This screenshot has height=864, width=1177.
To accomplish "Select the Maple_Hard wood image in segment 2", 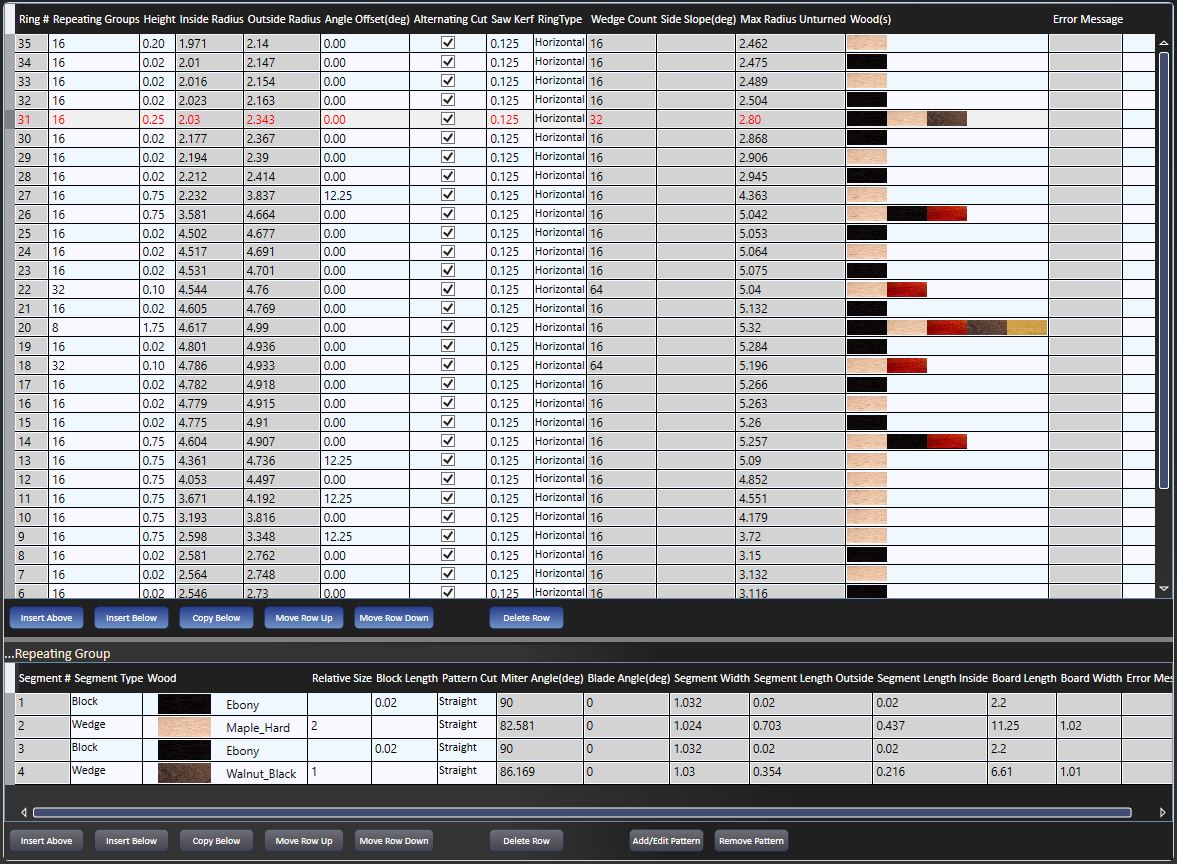I will (x=184, y=727).
